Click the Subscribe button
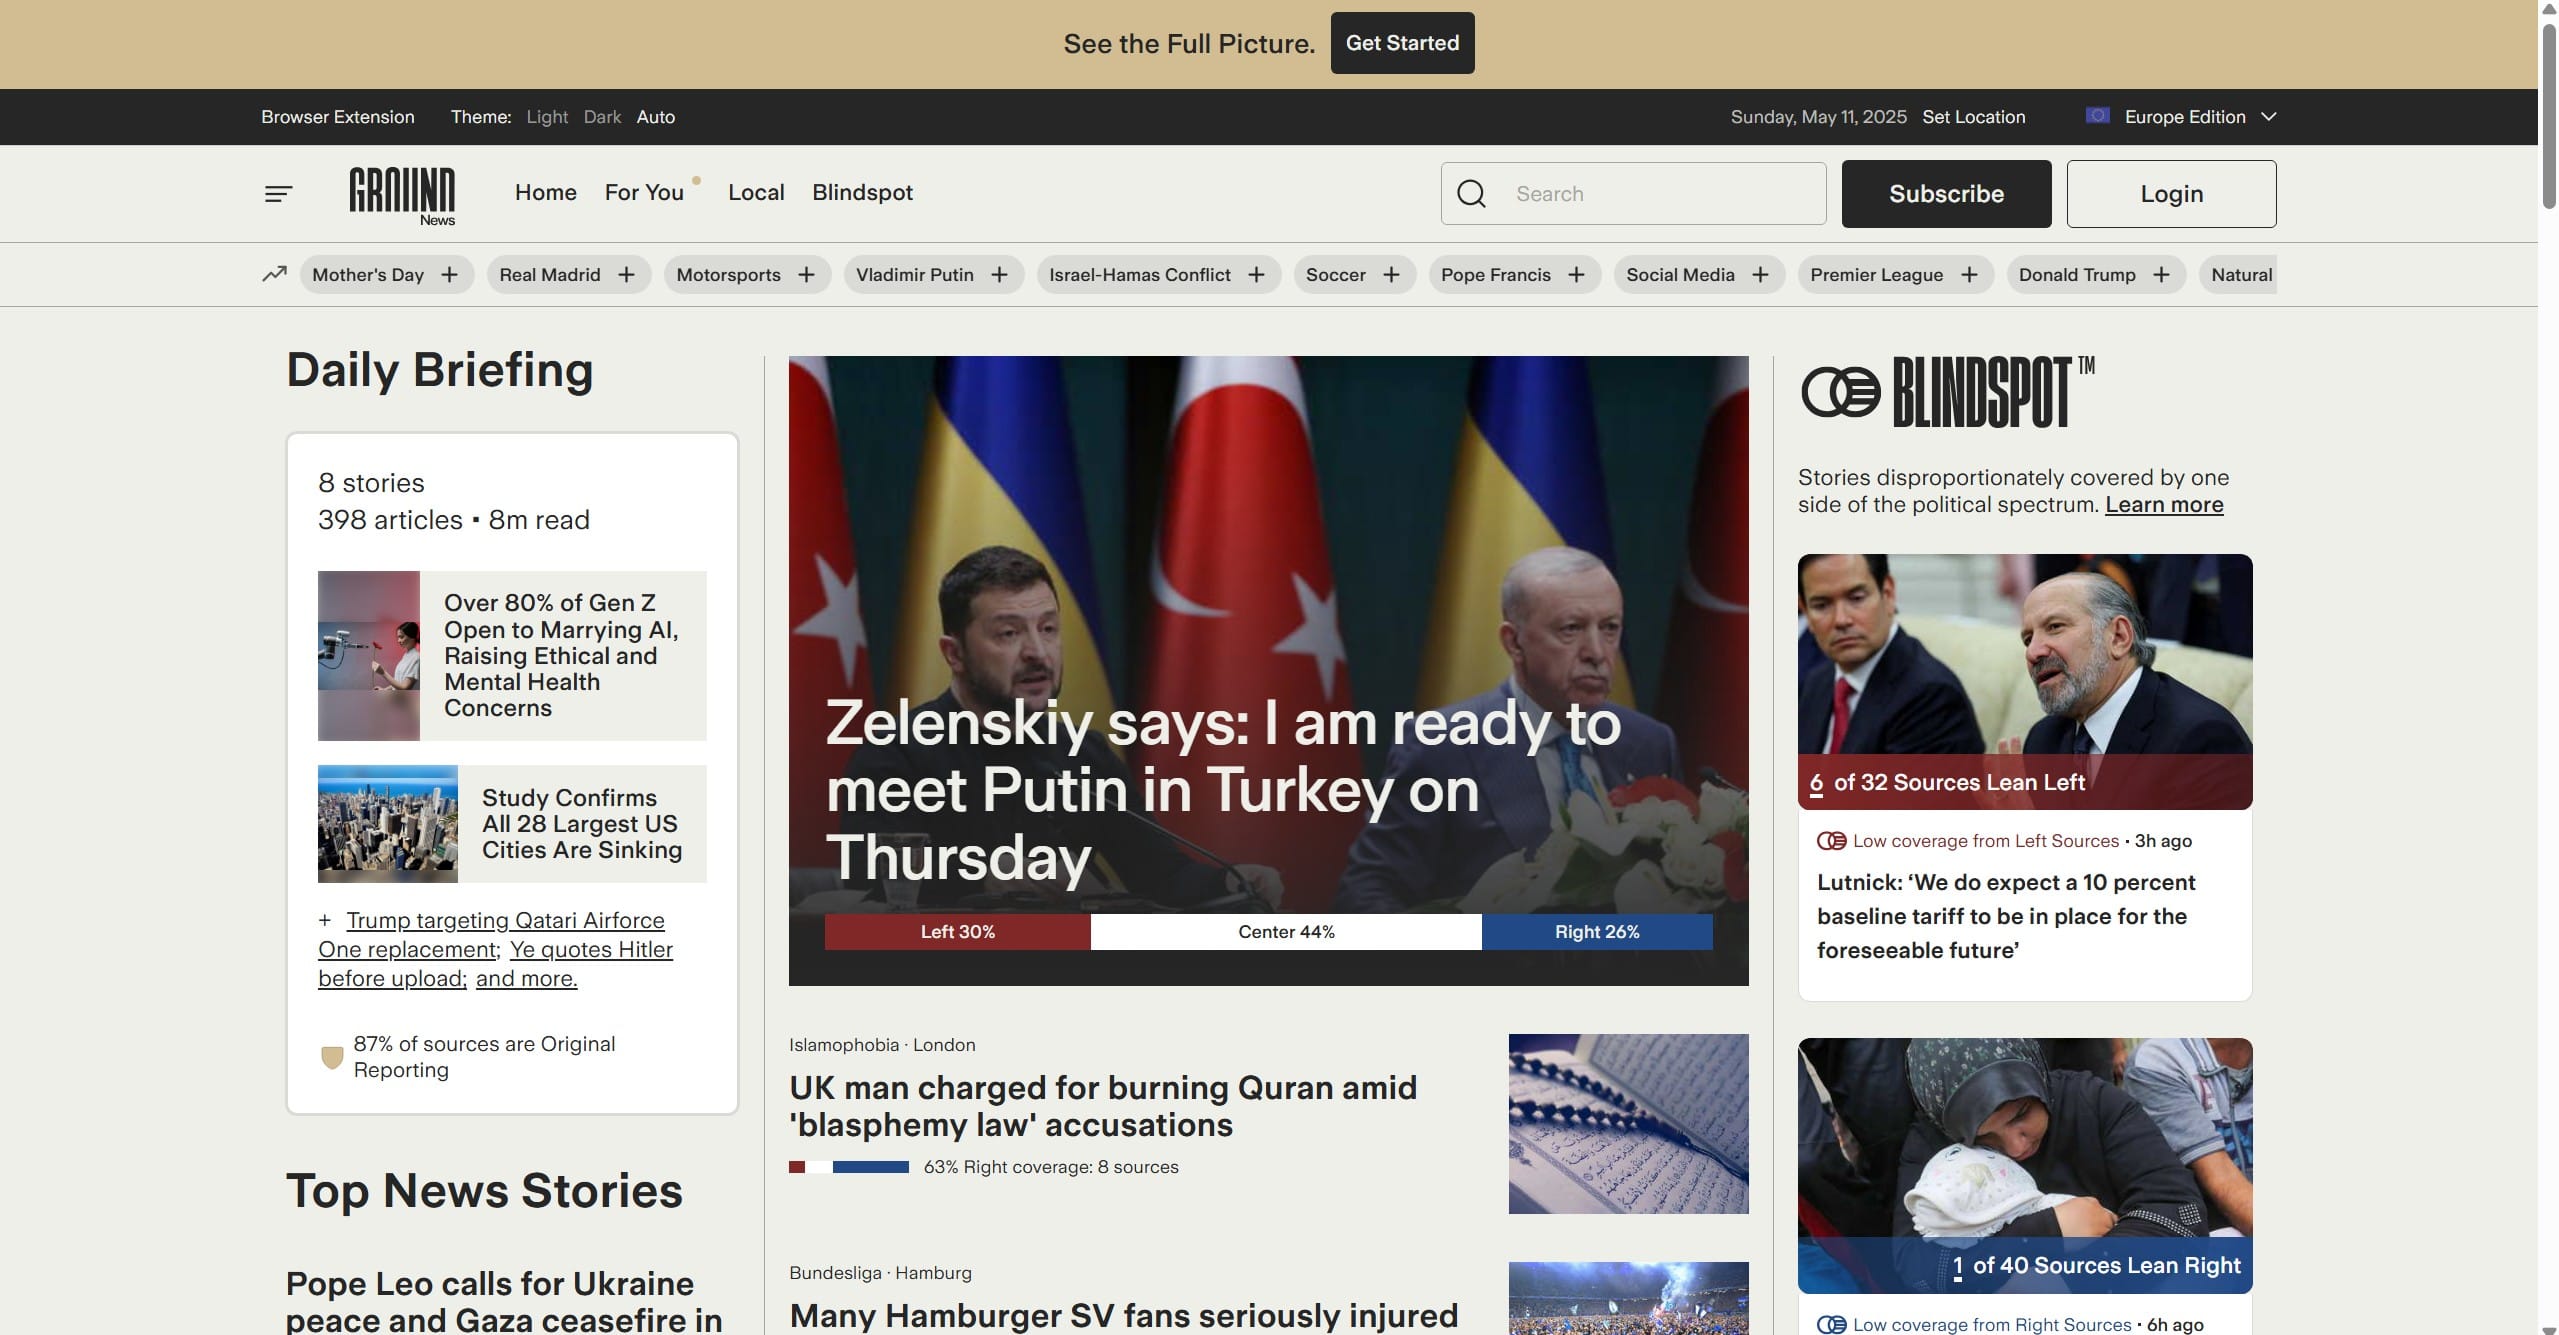The image size is (2559, 1335). pyautogui.click(x=1946, y=194)
